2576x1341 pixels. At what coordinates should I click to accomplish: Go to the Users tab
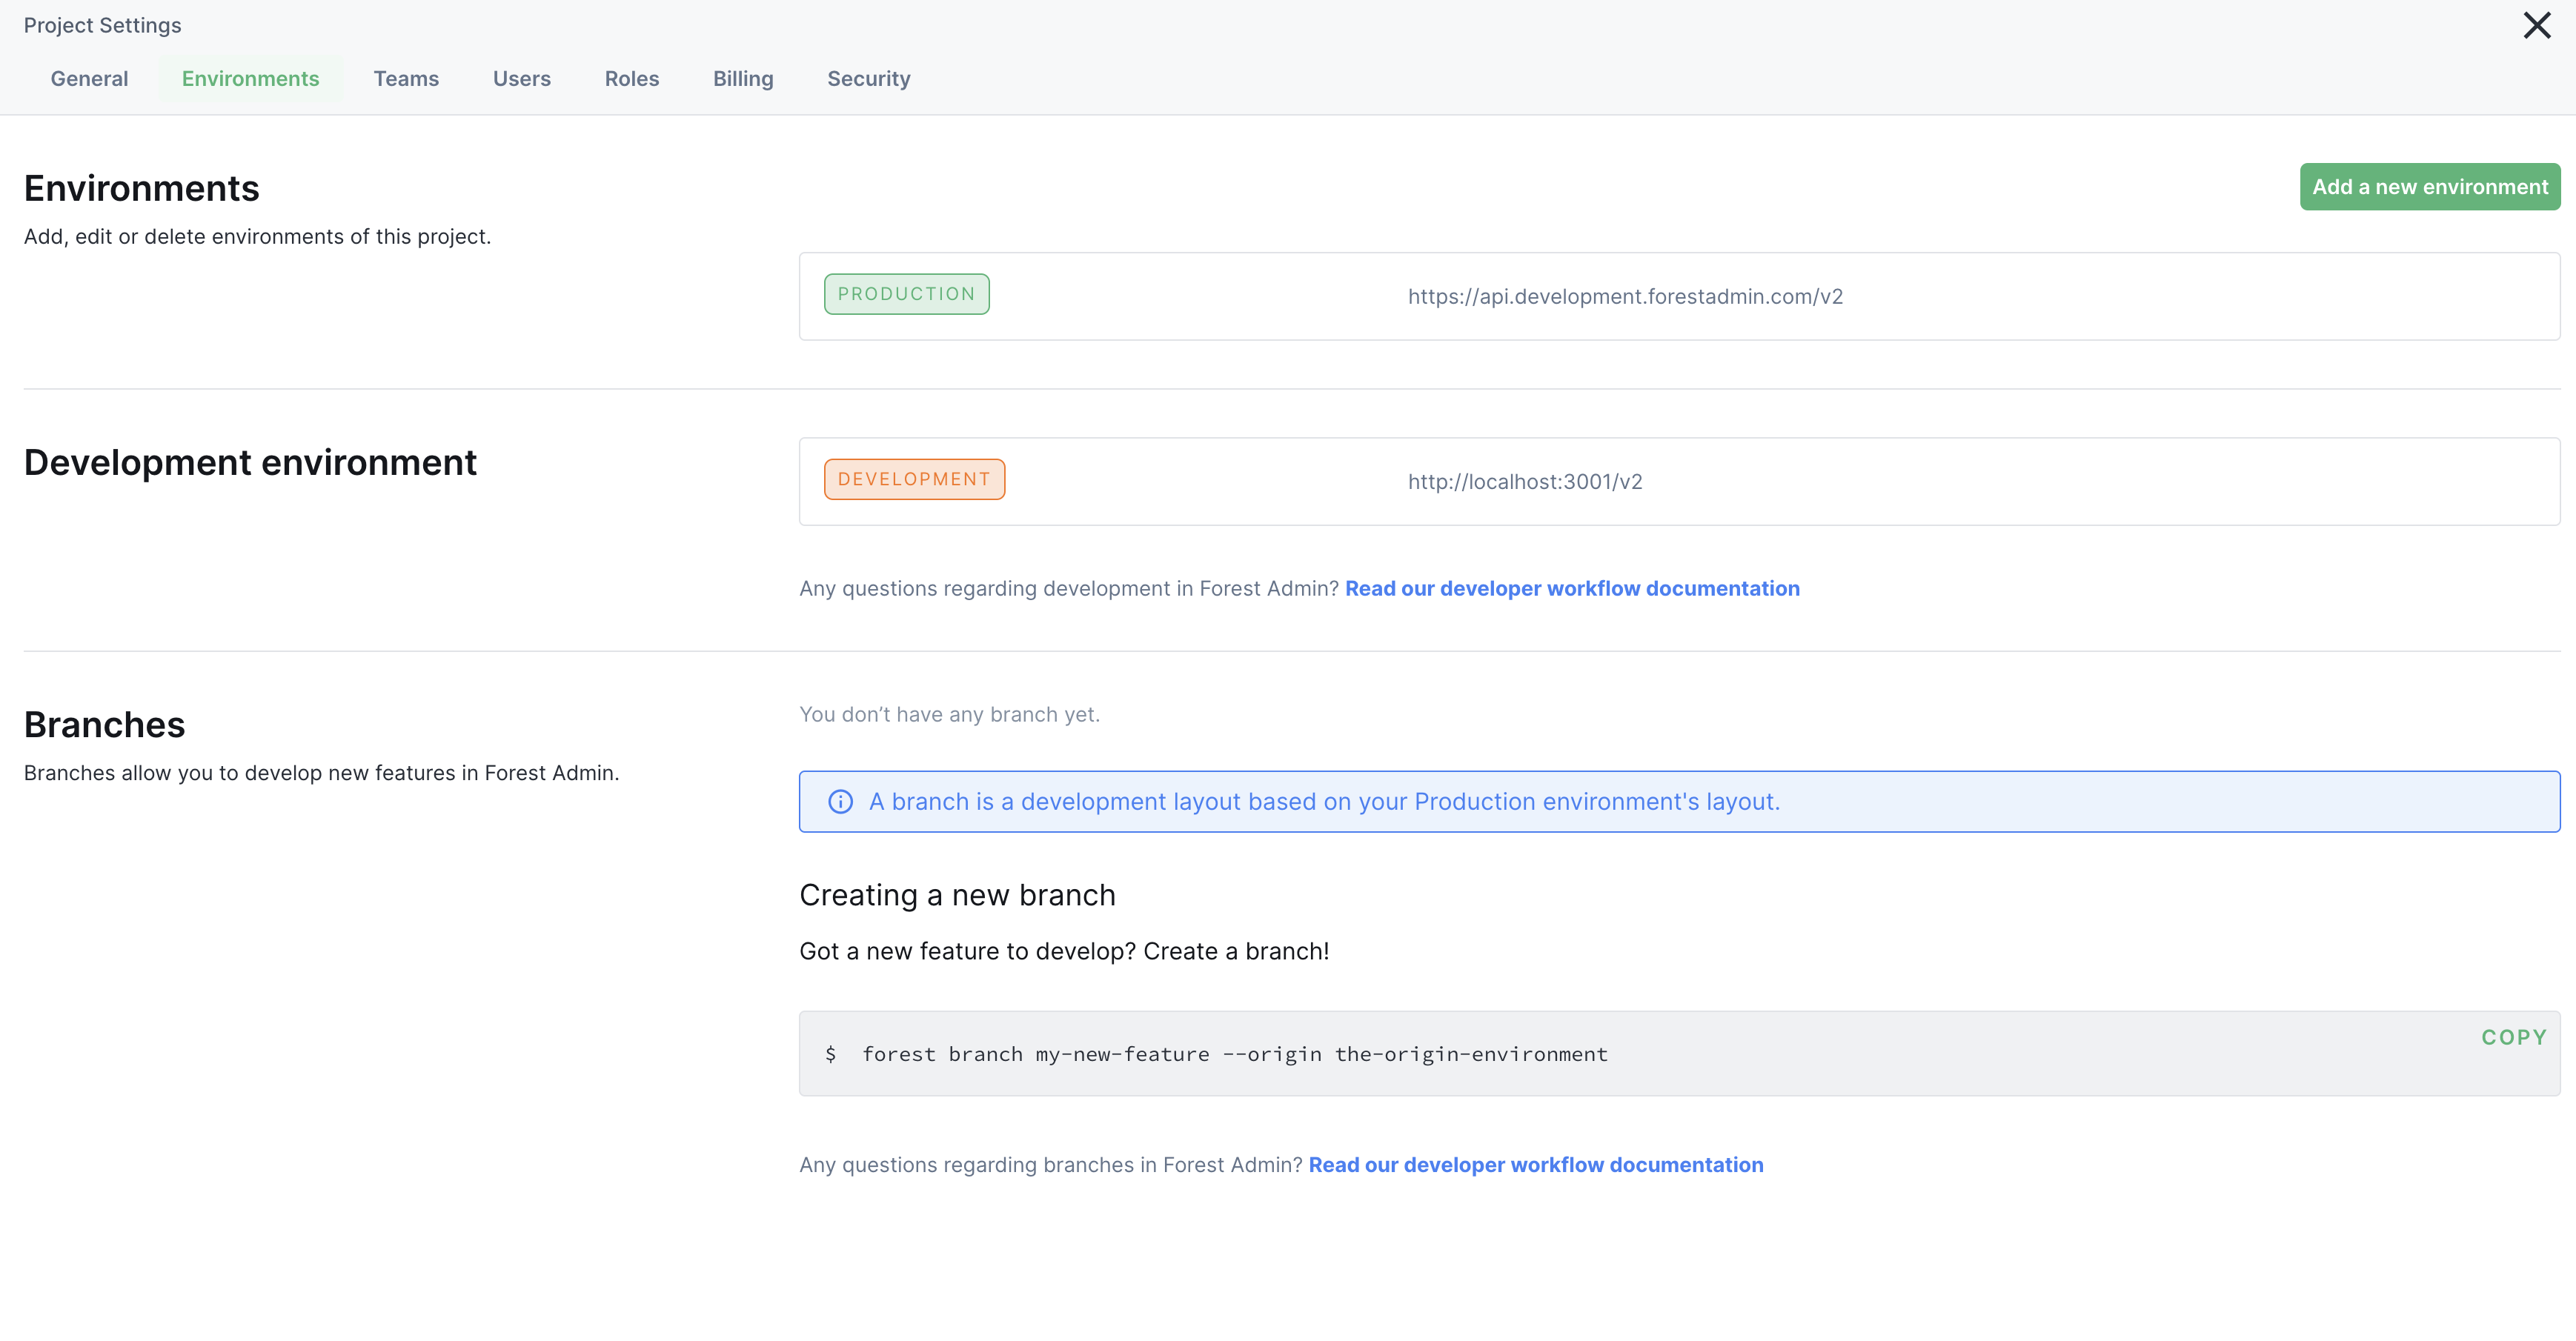click(x=521, y=79)
